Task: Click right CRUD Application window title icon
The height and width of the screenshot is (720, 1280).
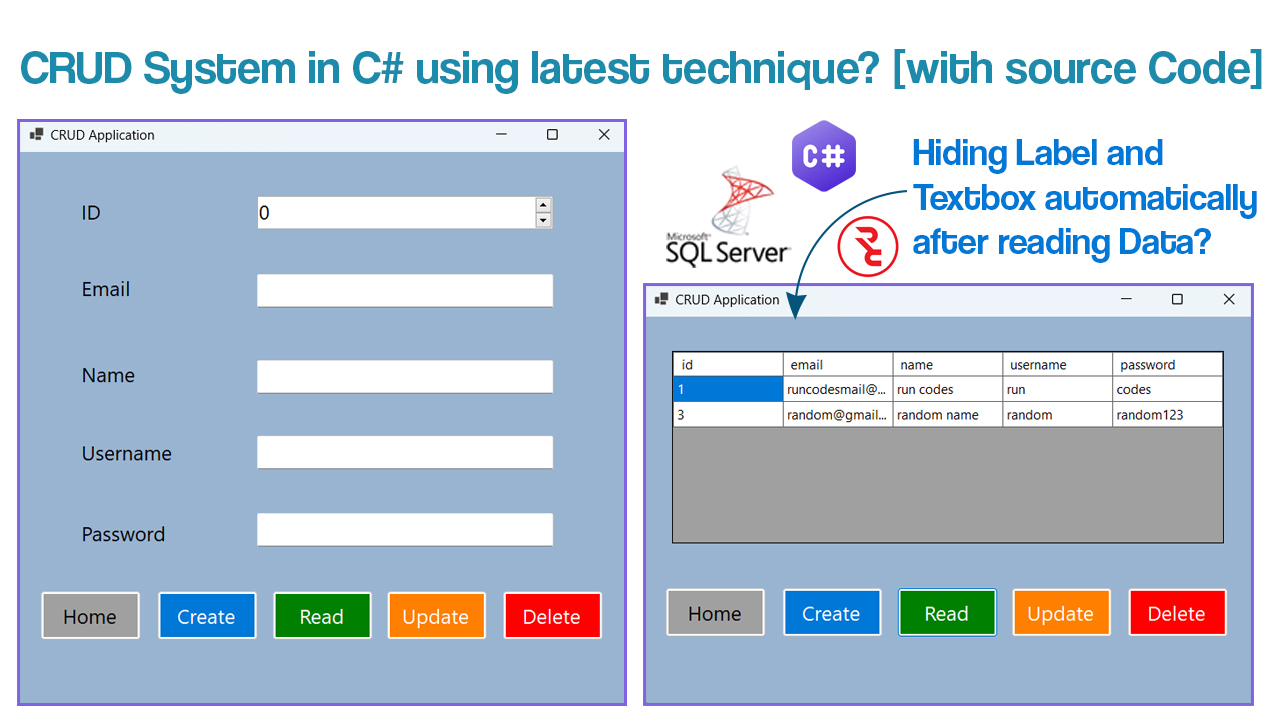Action: click(x=661, y=299)
